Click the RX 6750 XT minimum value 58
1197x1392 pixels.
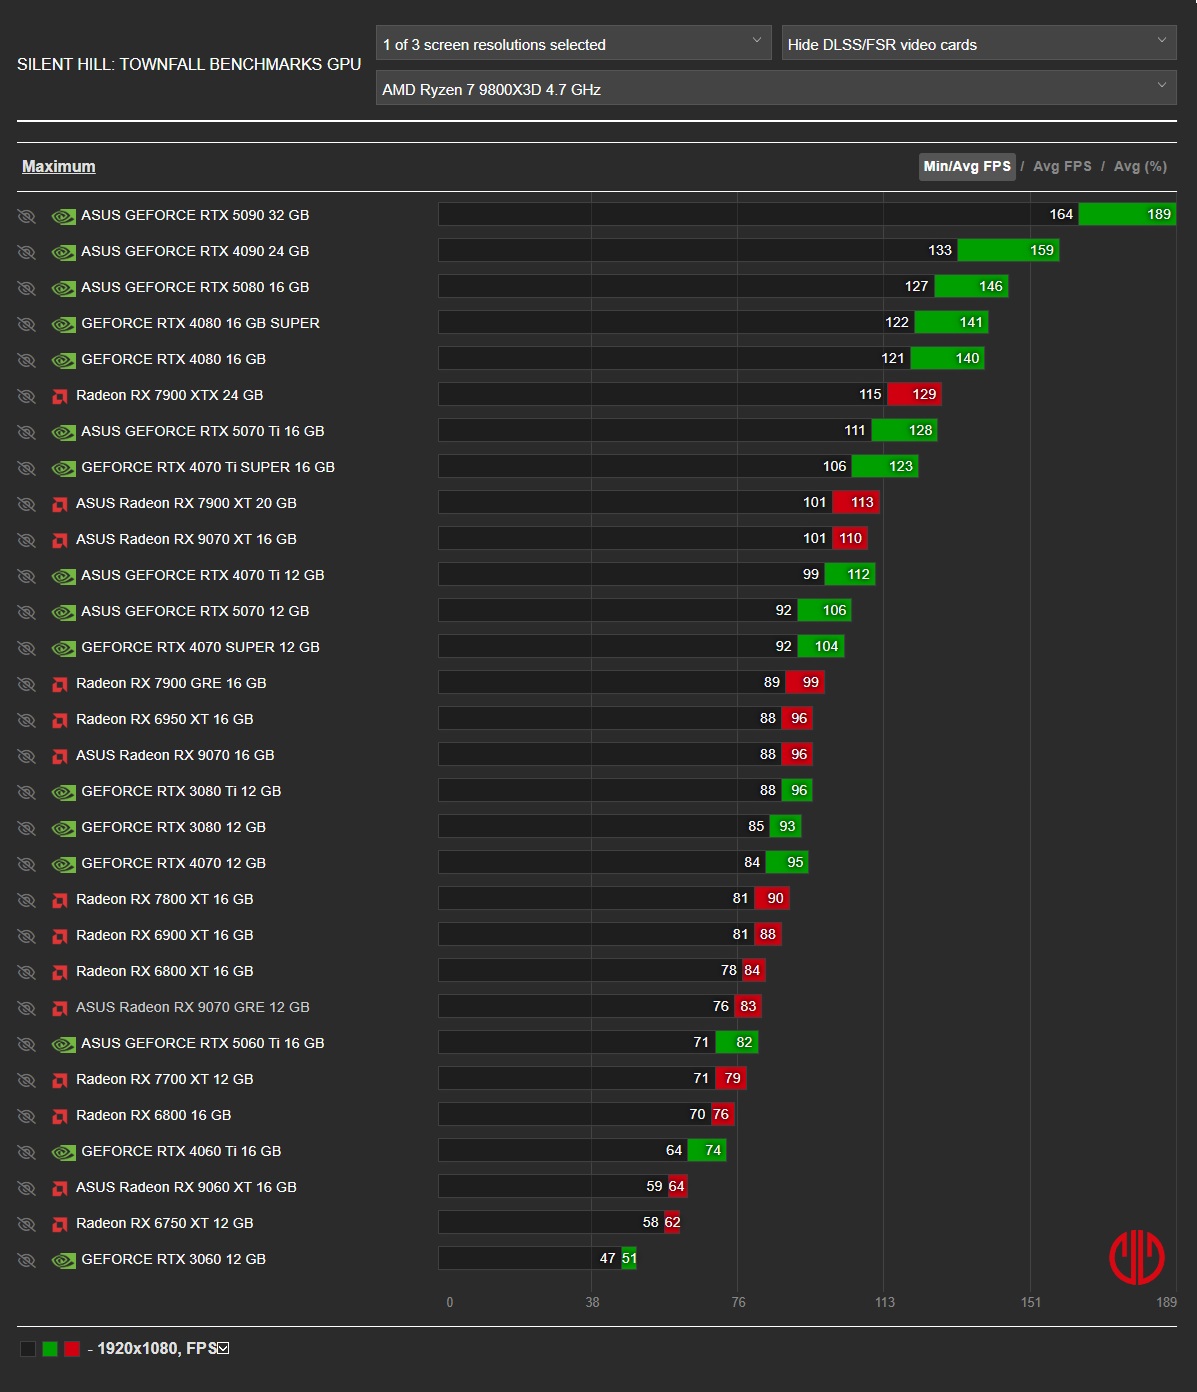click(x=651, y=1222)
